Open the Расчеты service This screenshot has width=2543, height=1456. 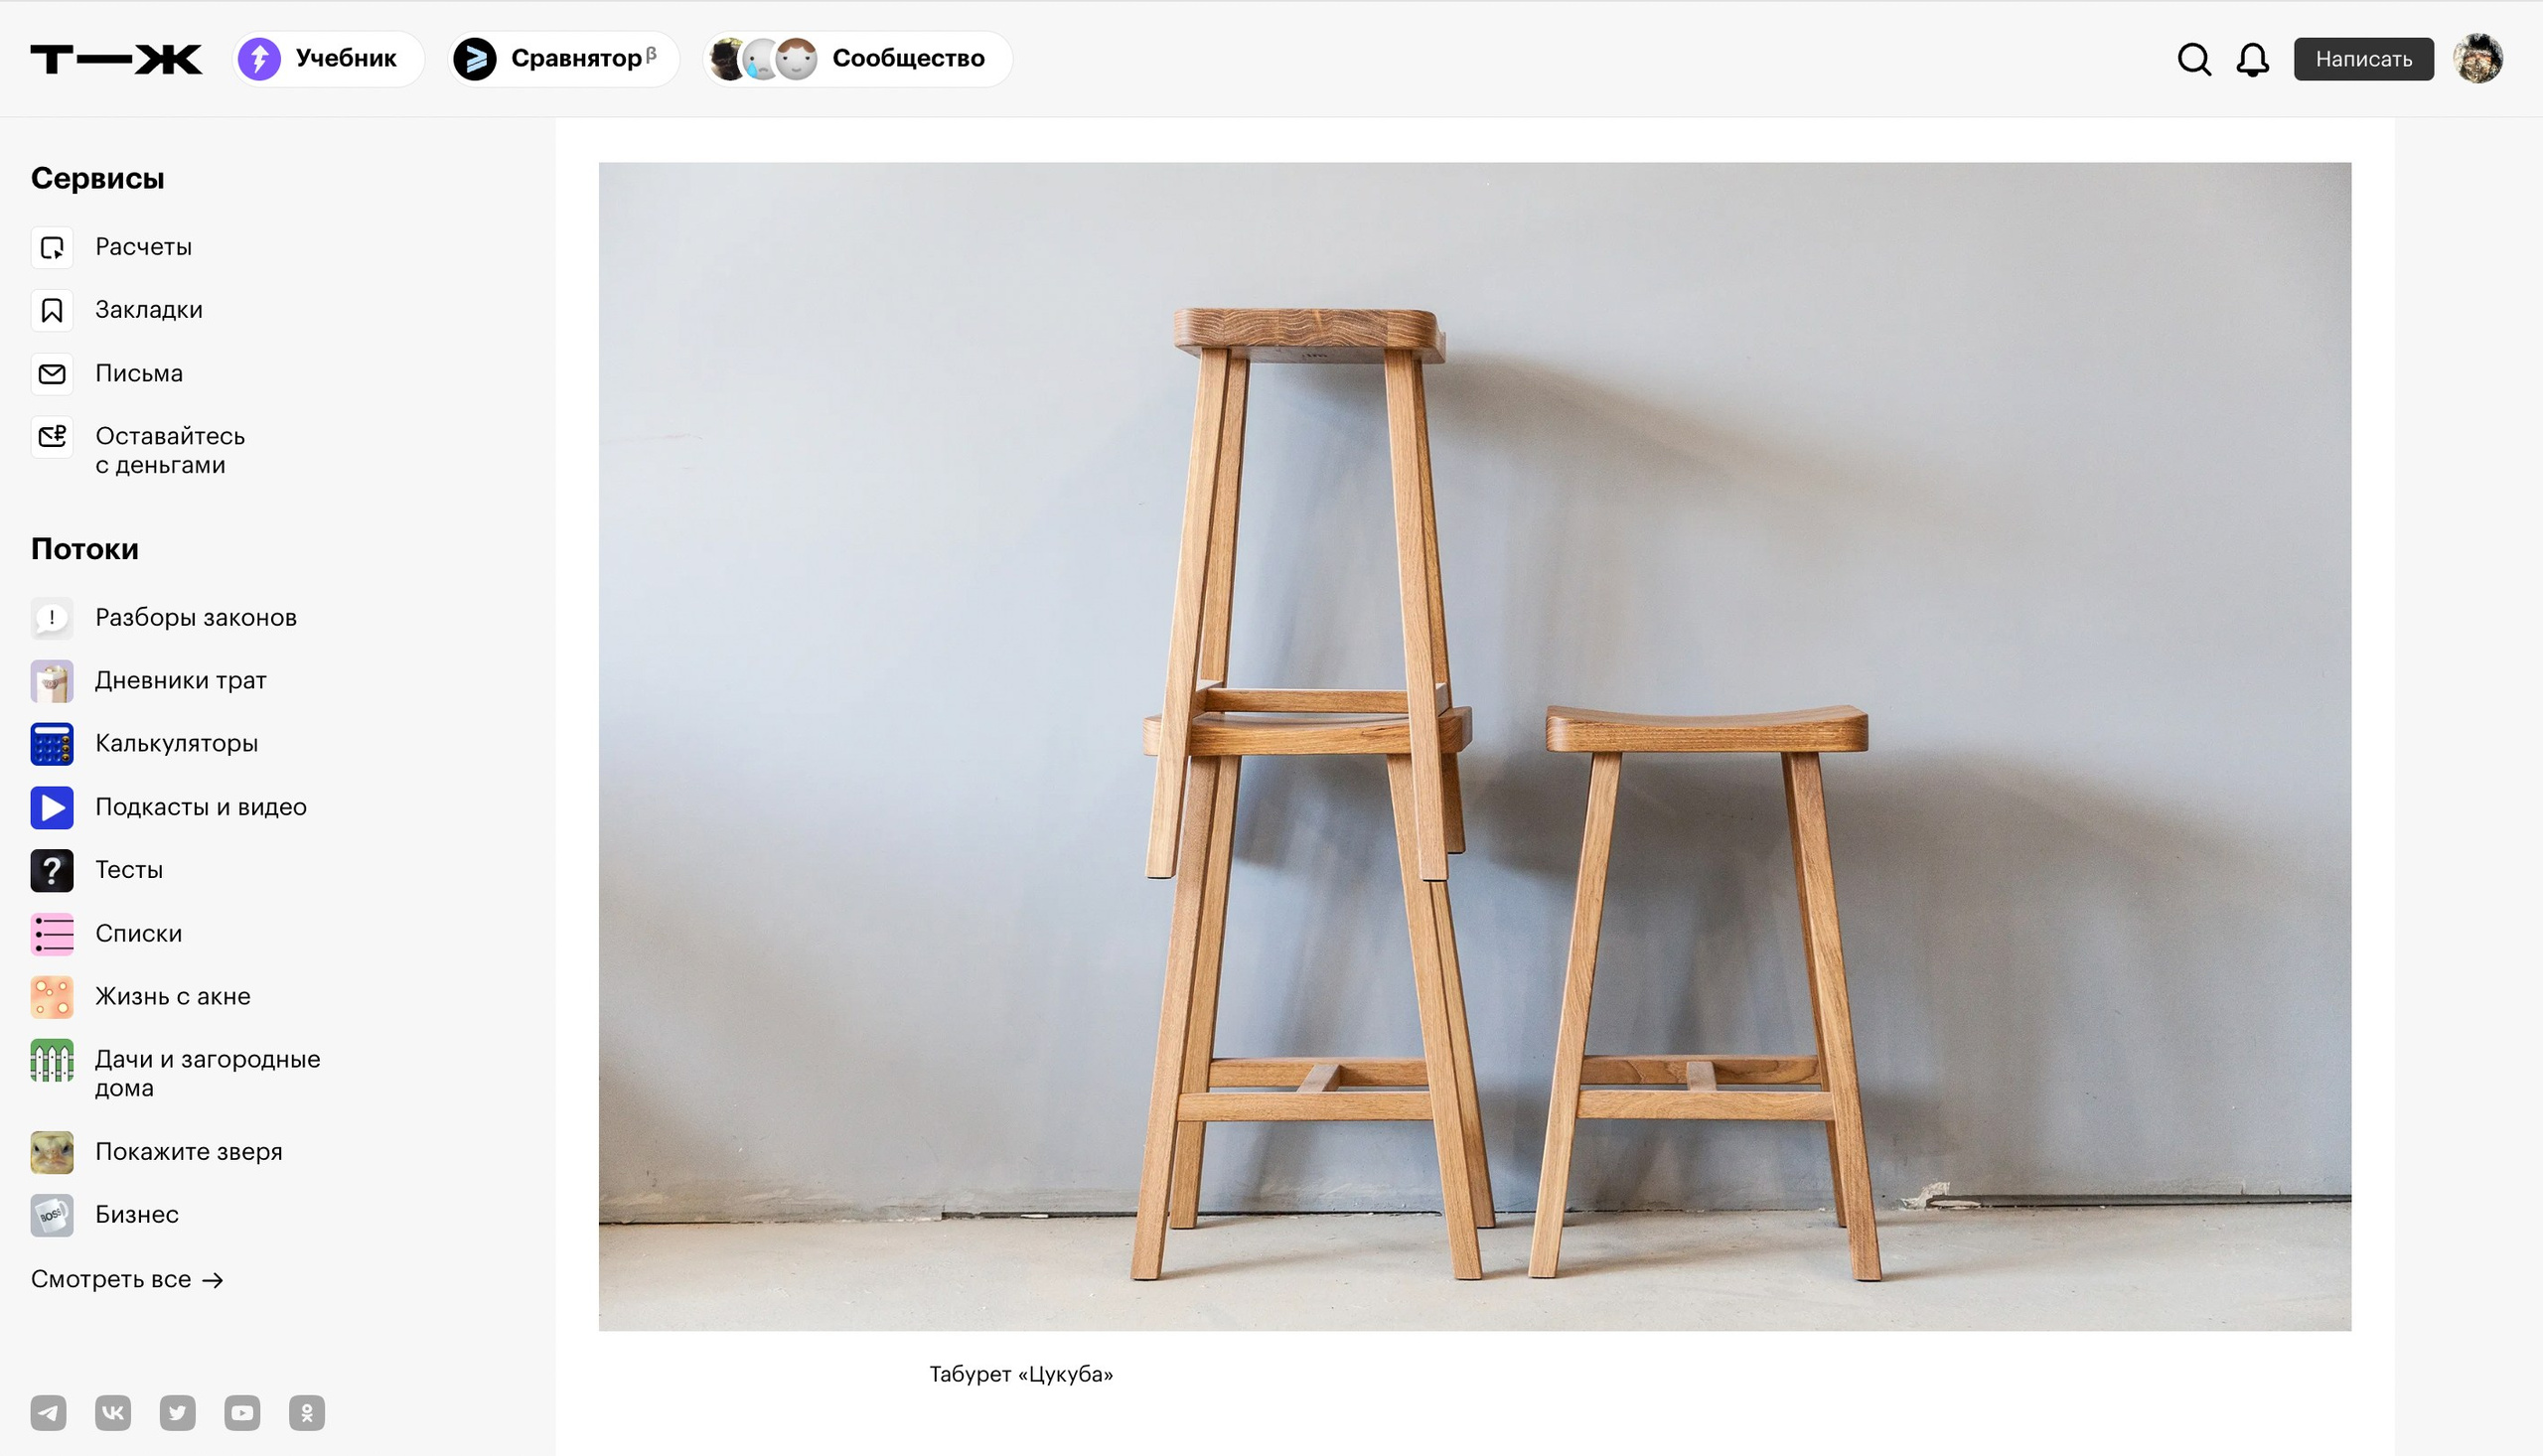[143, 247]
